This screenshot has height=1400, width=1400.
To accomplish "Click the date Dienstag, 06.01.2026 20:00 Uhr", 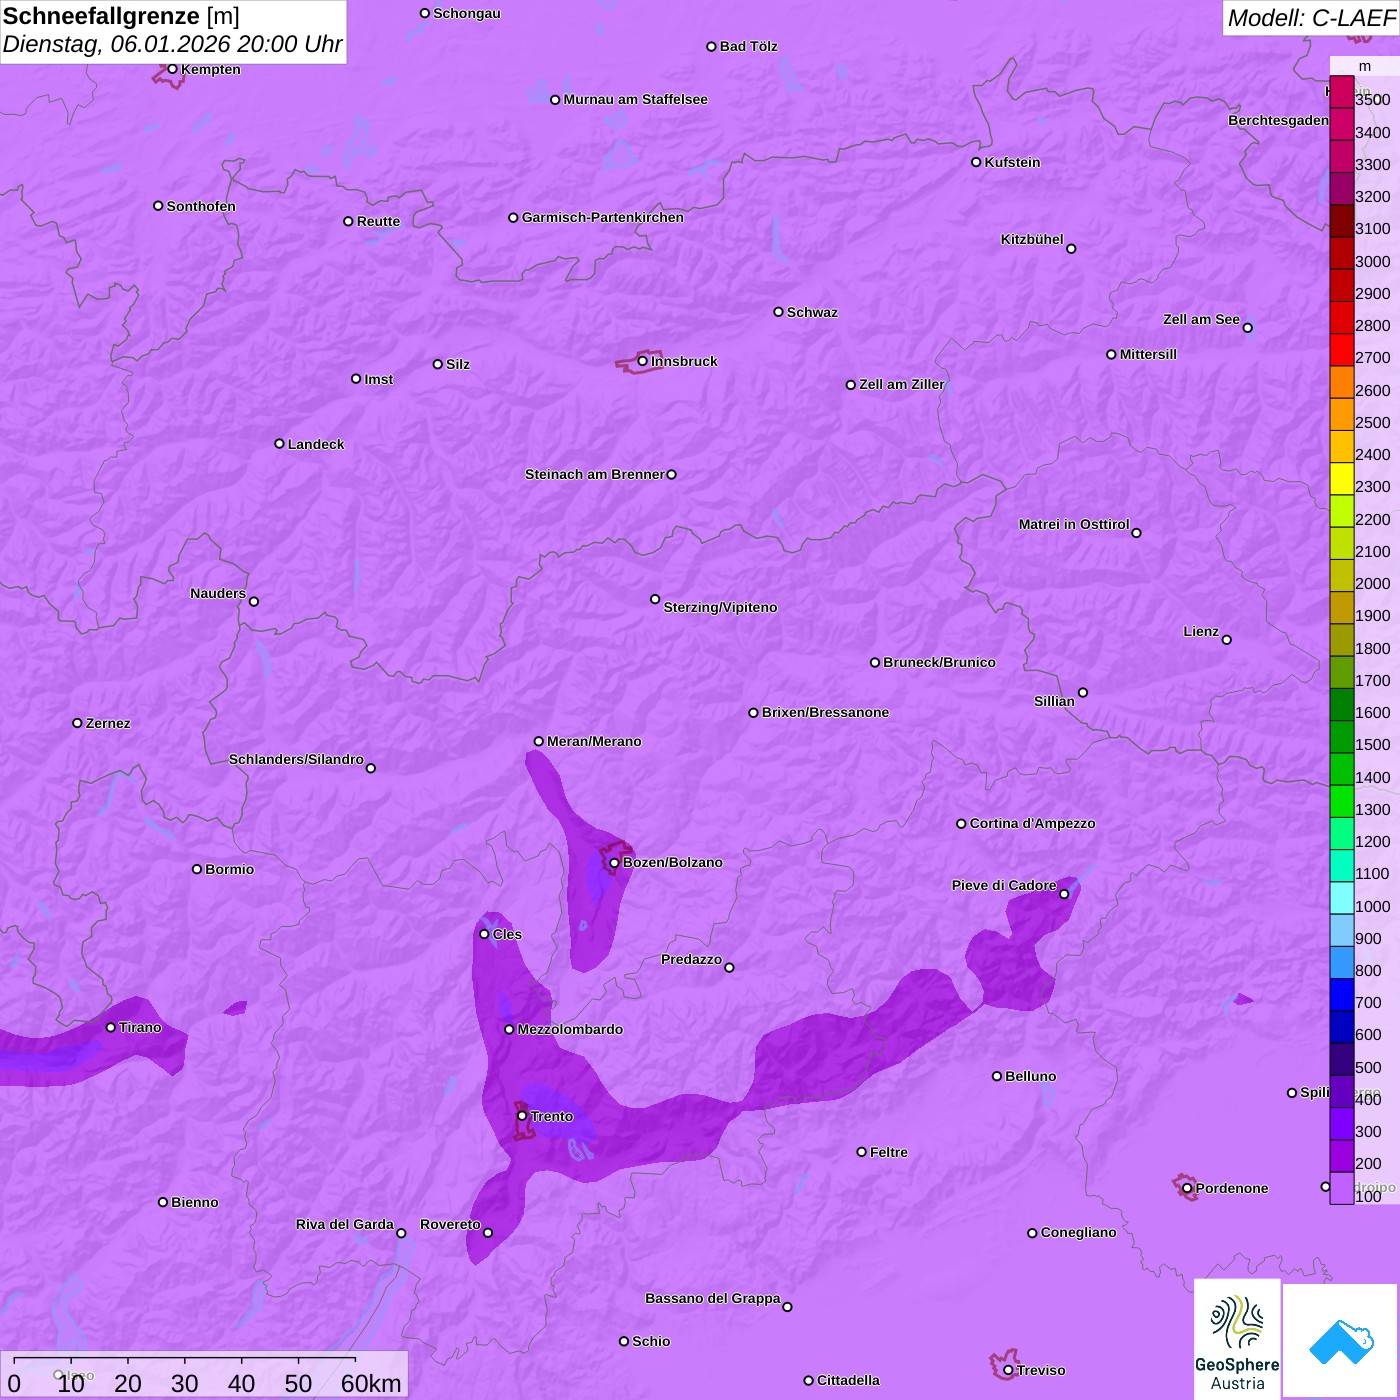I will [x=172, y=45].
